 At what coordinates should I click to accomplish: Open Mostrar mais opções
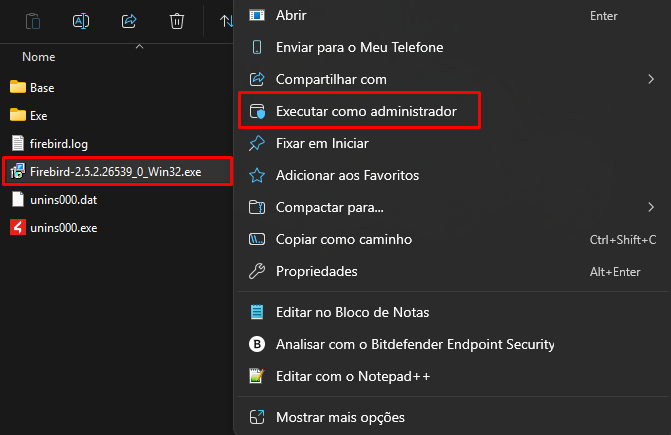(x=340, y=417)
